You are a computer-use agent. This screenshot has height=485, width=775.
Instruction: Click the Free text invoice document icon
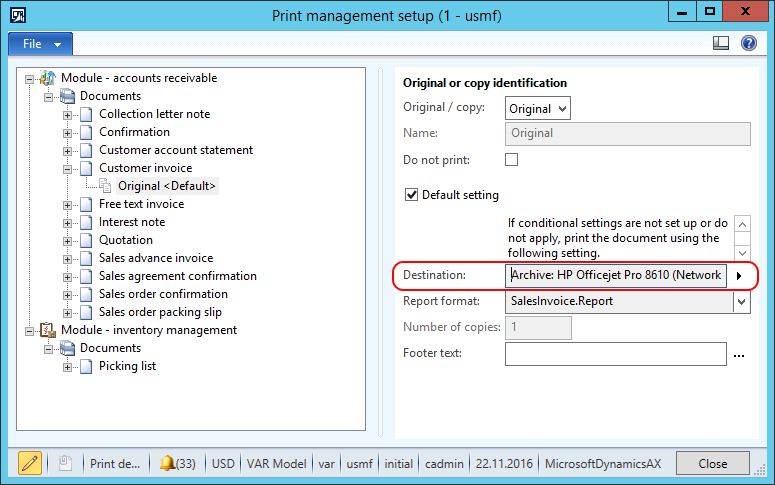86,204
